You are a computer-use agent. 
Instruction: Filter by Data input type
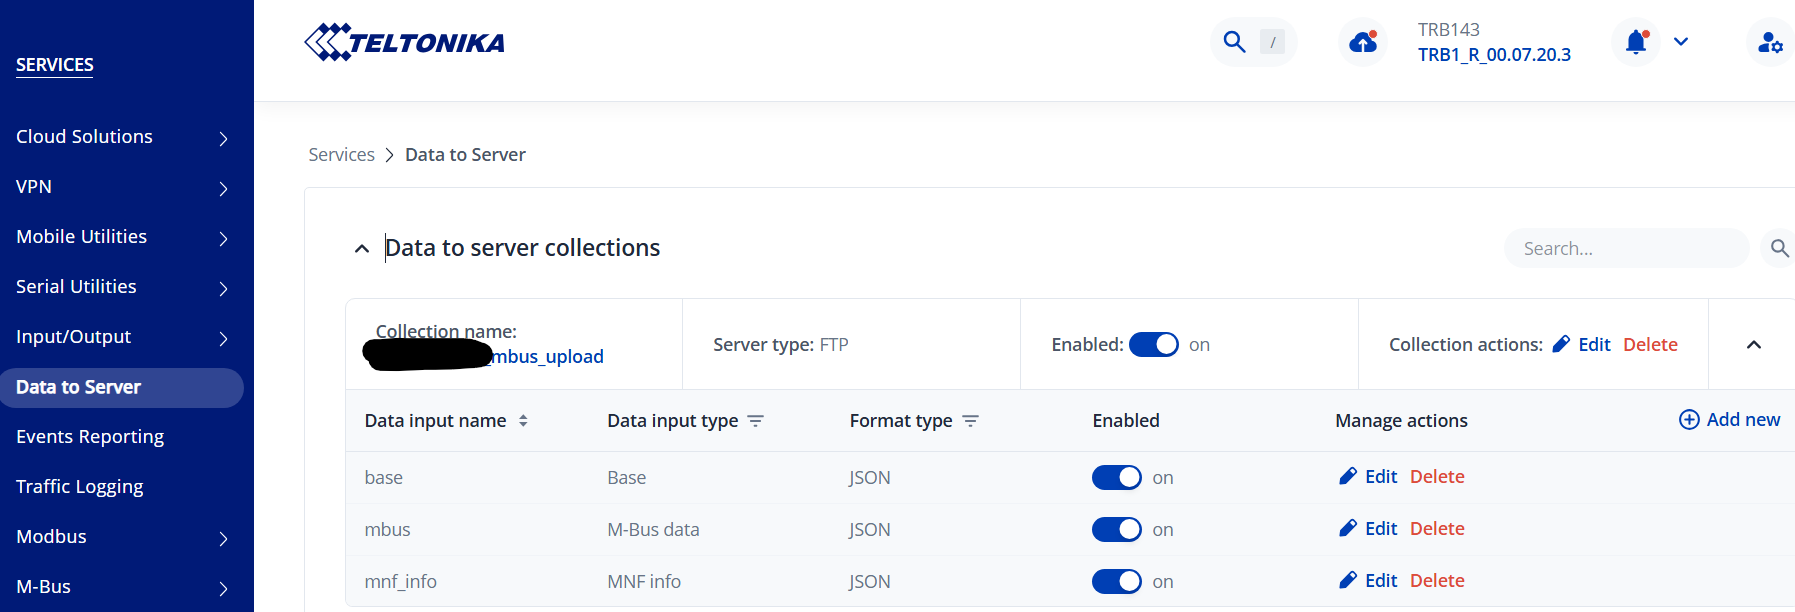point(756,421)
